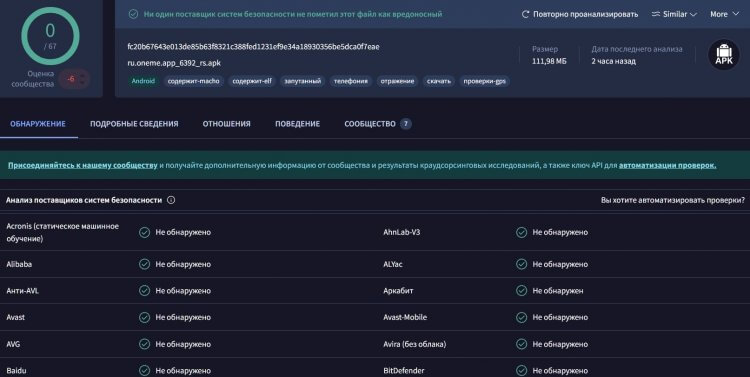Open the Similar dropdown
The height and width of the screenshot is (377, 750).
click(x=674, y=14)
